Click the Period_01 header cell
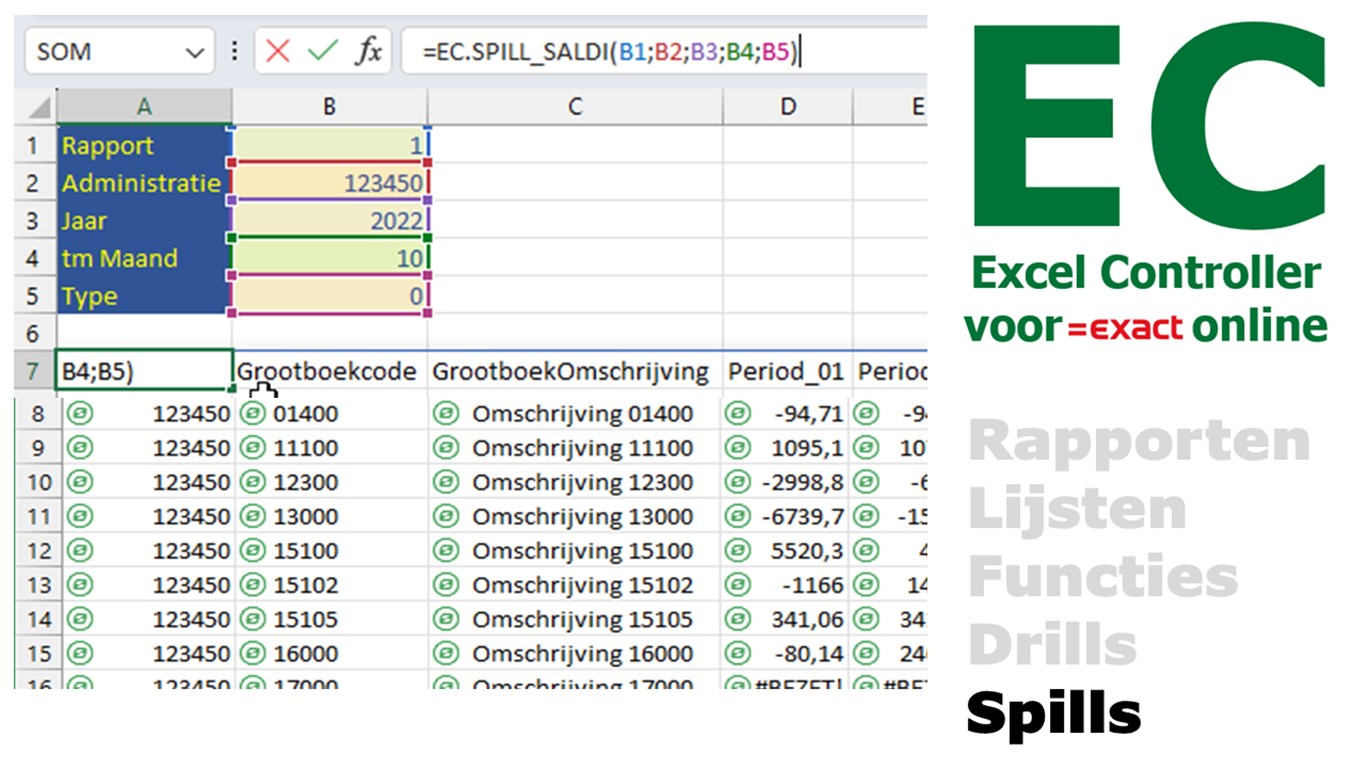 787,372
